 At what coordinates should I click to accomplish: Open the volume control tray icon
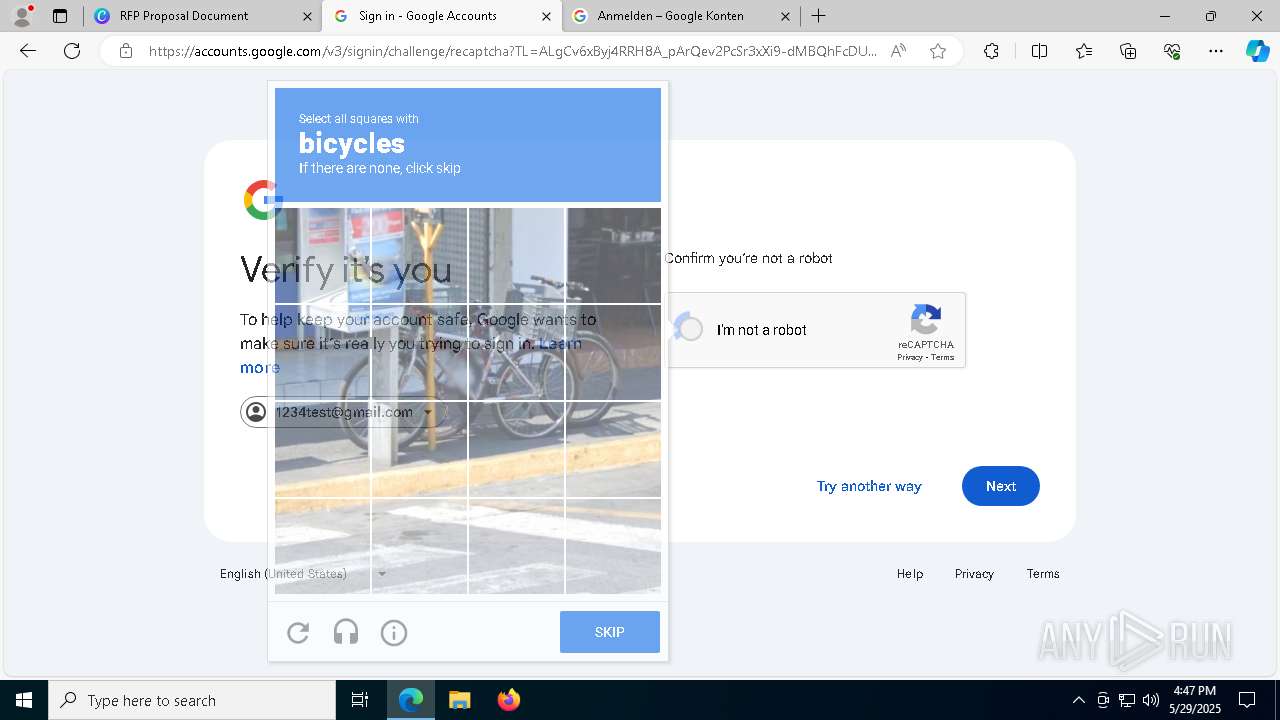click(x=1151, y=700)
